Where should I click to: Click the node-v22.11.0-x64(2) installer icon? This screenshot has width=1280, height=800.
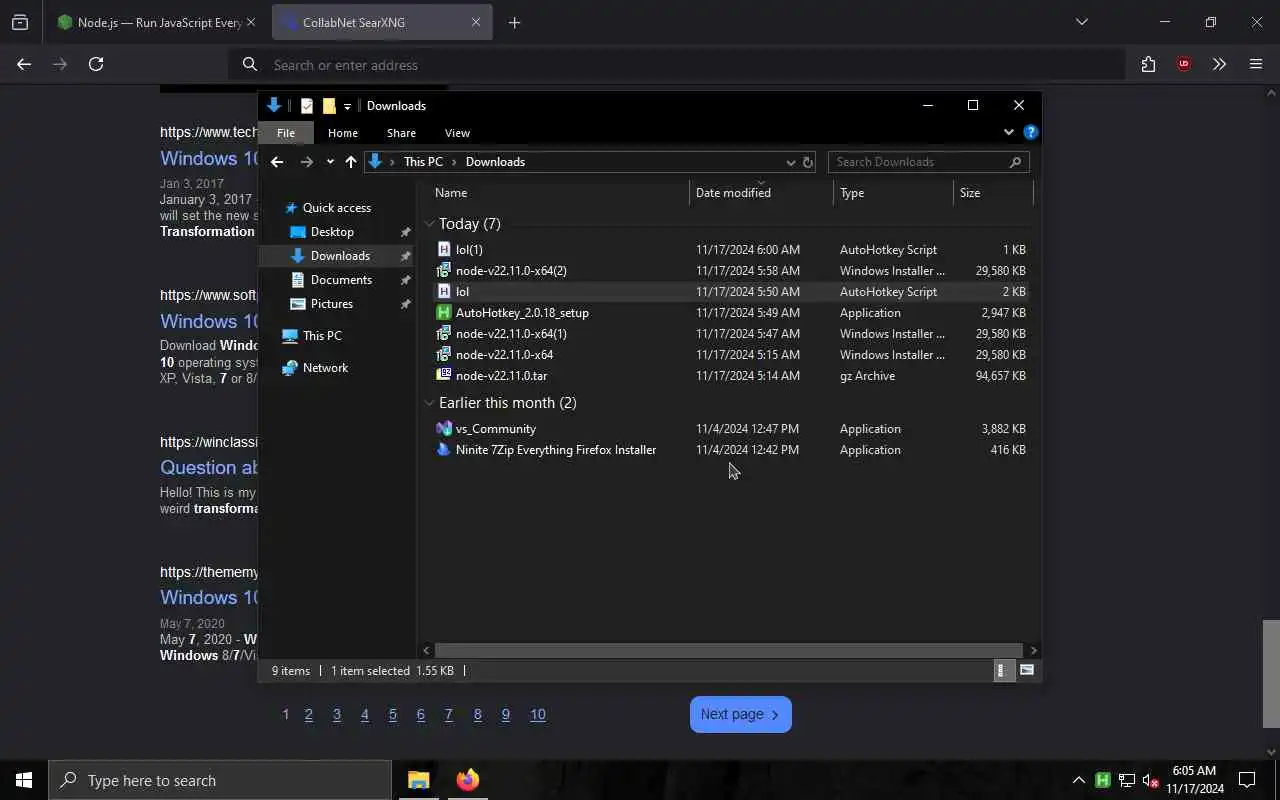[x=444, y=270]
